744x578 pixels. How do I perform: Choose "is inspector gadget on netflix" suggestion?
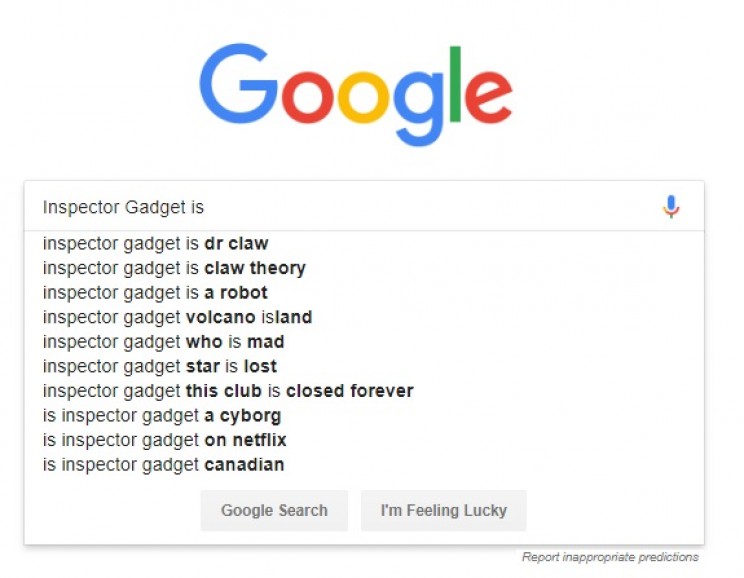(165, 440)
